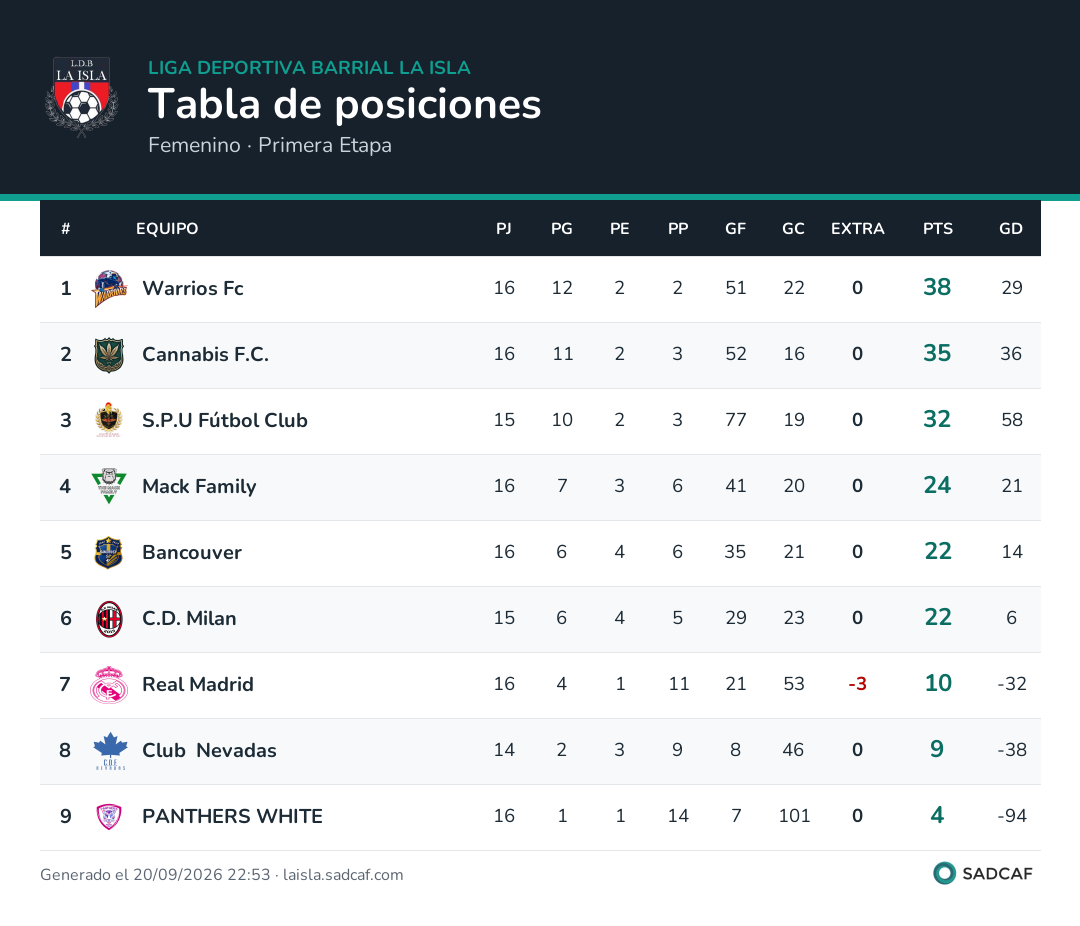1080x926 pixels.
Task: Click the pink Real Madrid crest
Action: click(x=109, y=685)
